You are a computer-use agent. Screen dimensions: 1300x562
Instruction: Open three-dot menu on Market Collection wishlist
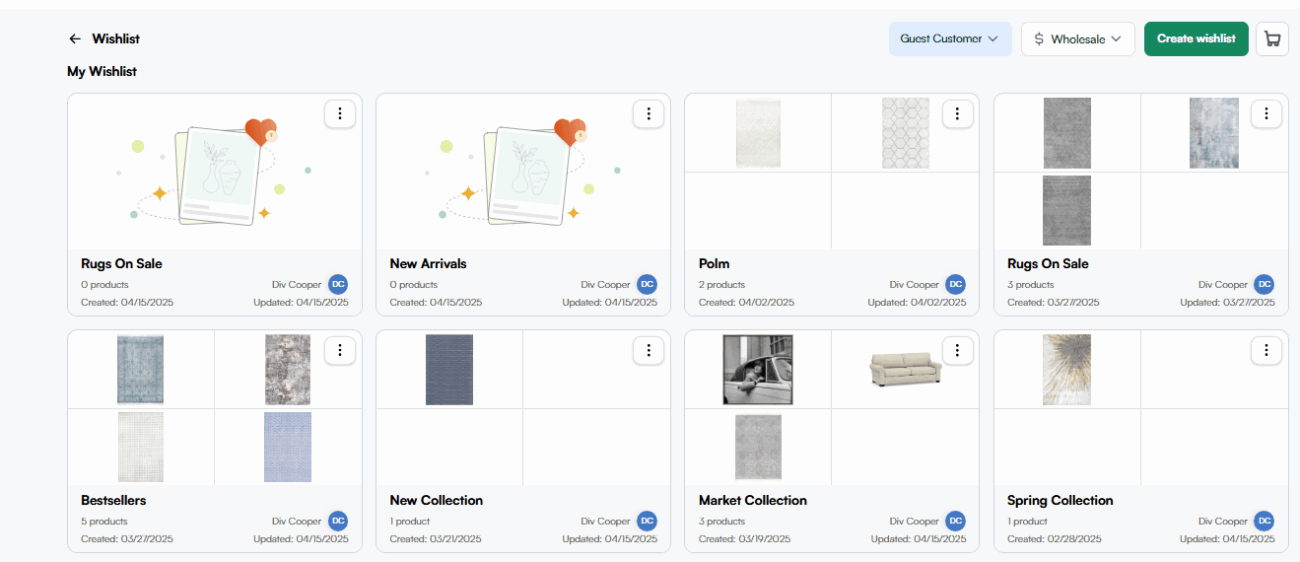pyautogui.click(x=957, y=350)
